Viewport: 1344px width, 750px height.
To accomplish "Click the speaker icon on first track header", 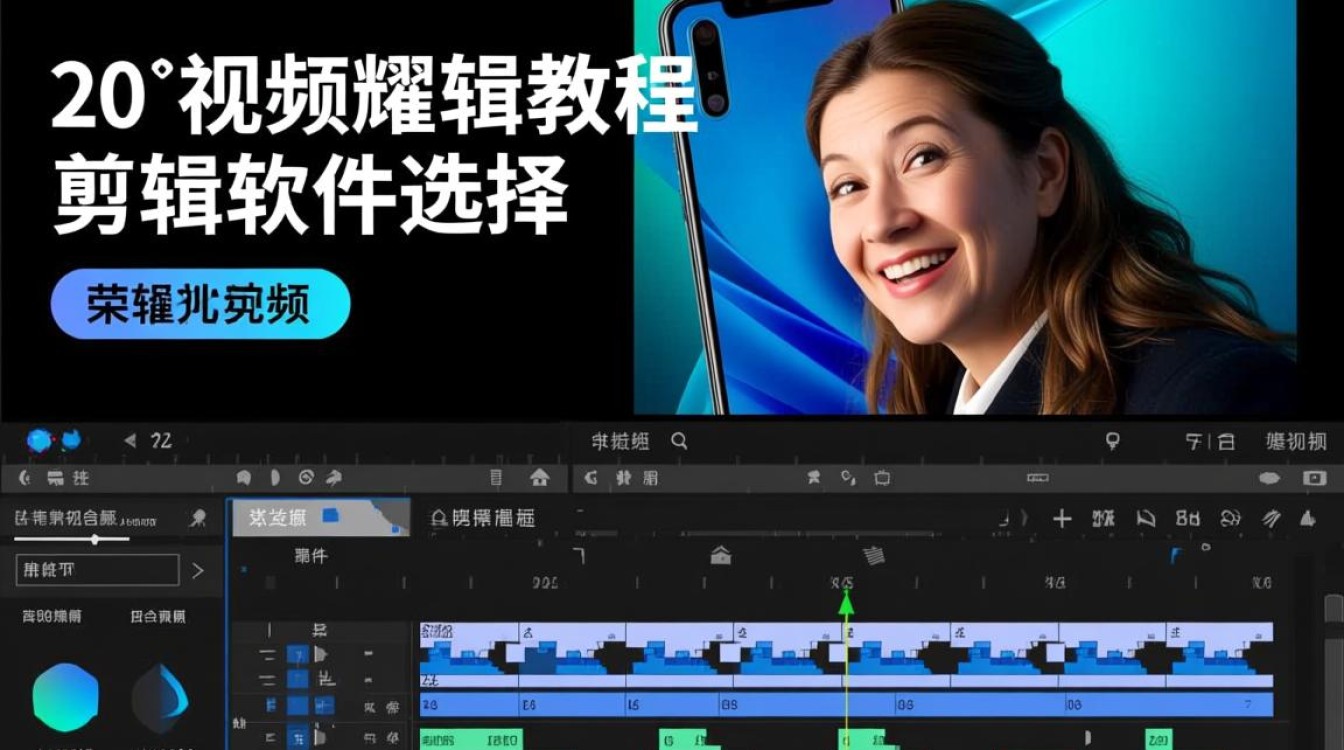I will (x=321, y=655).
